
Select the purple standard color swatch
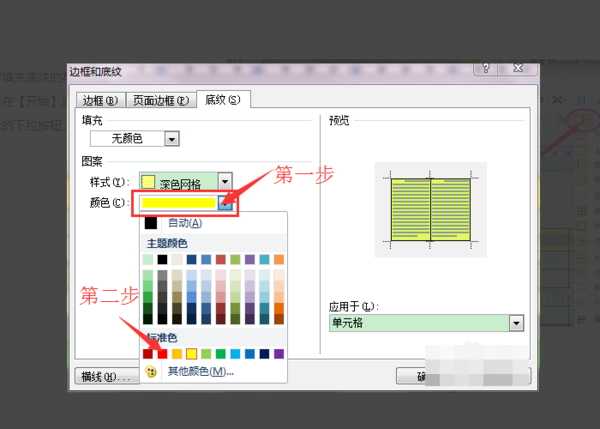coord(279,354)
